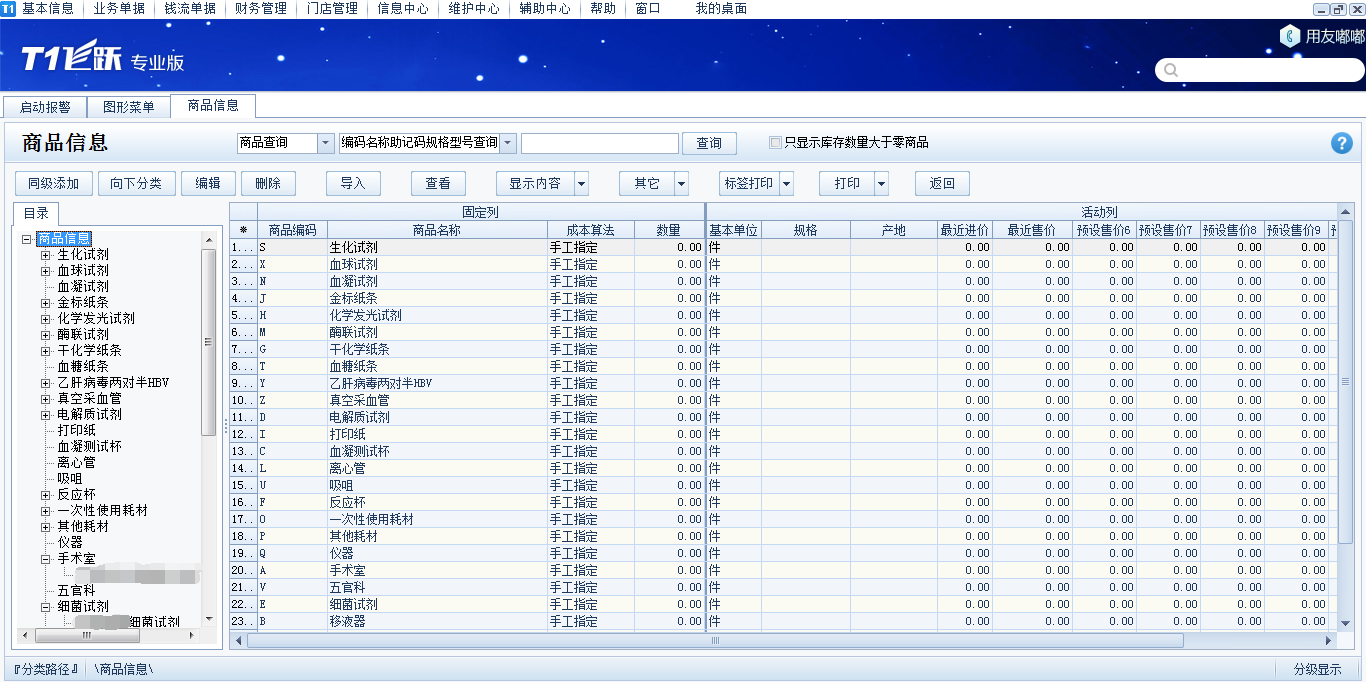Collapse the 手术室 tree node
This screenshot has height=682, width=1366.
[x=45, y=558]
